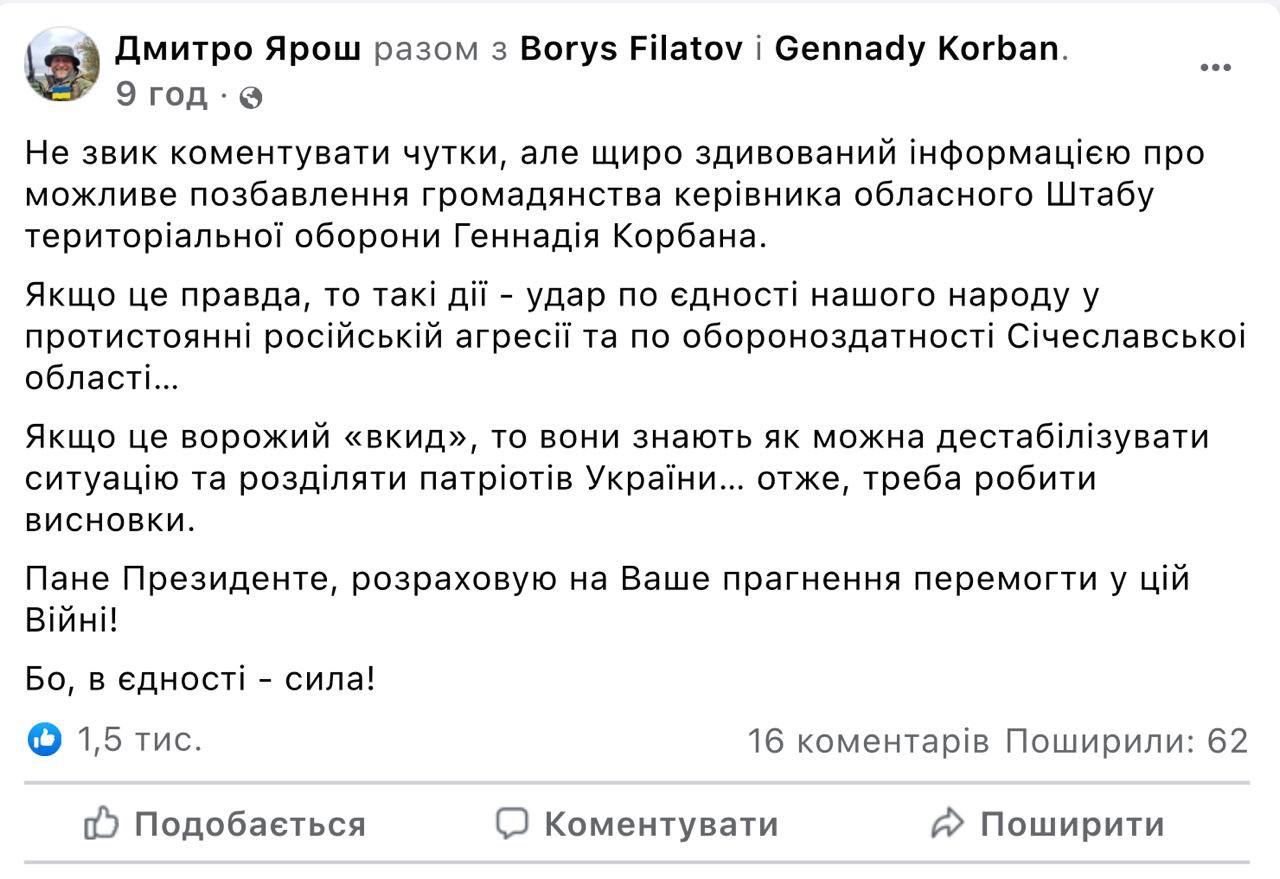1280x879 pixels.
Task: Show who reacted via "1,5 тис." count
Action: click(x=139, y=740)
